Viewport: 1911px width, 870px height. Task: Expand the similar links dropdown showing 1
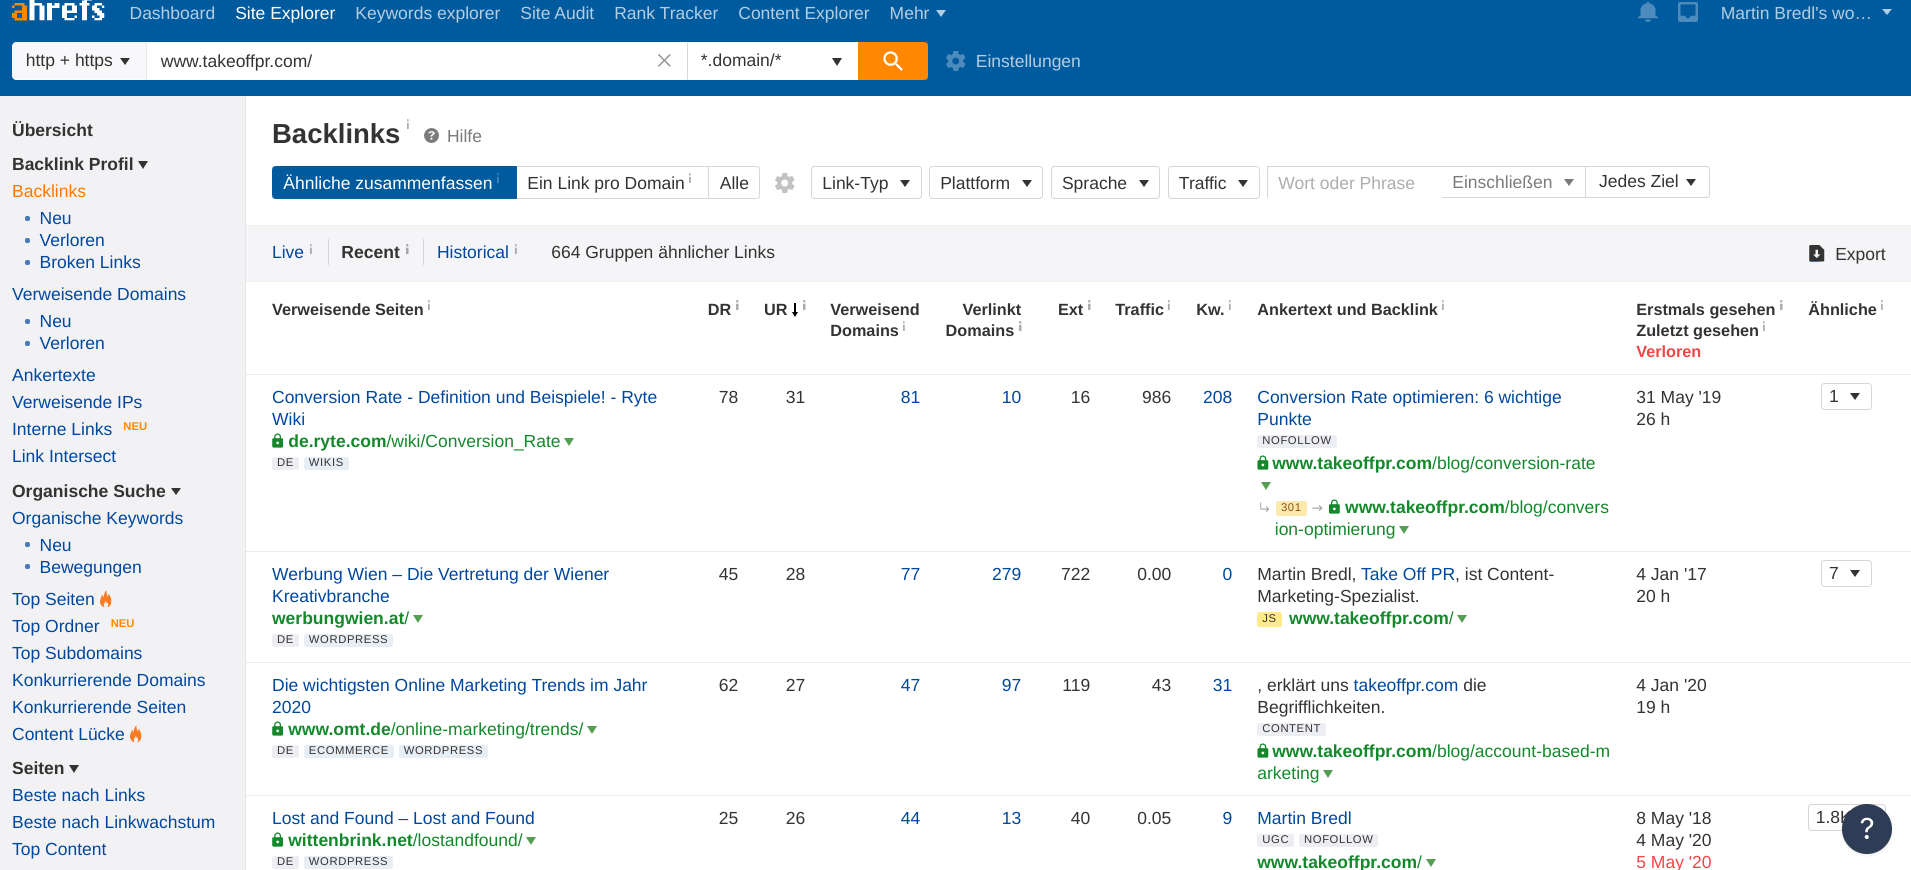(x=1845, y=396)
